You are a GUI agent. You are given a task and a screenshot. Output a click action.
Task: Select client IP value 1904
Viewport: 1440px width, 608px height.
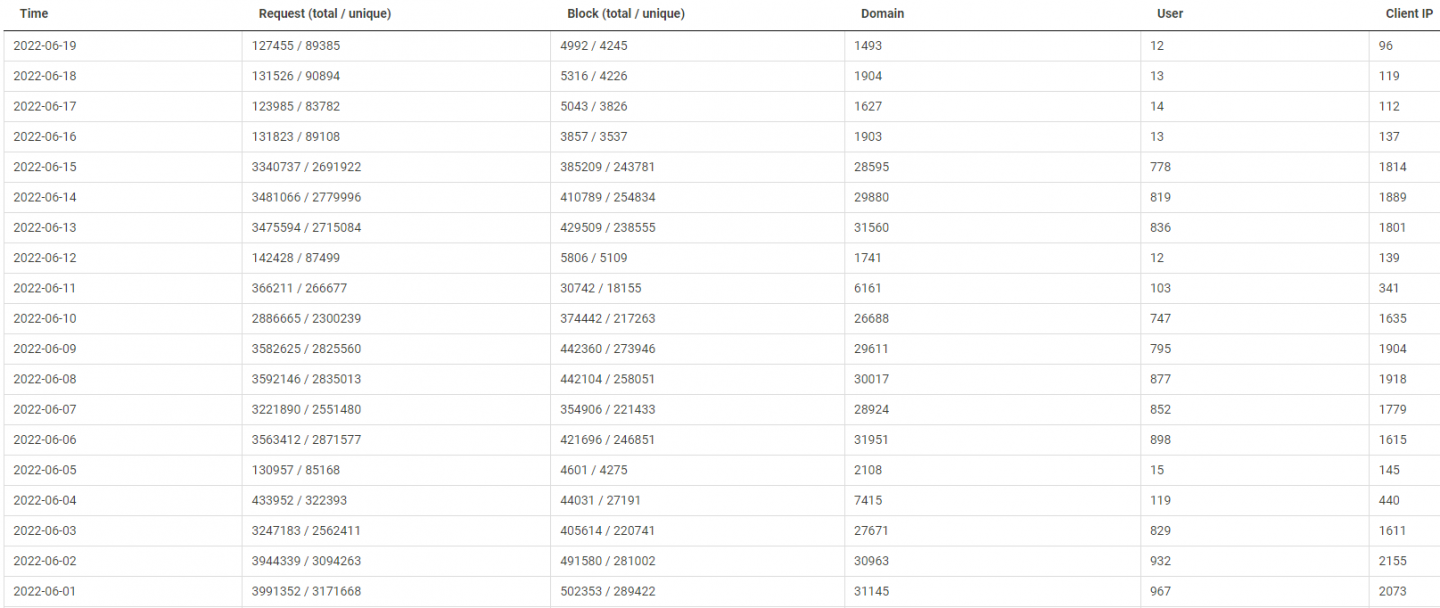point(1392,349)
